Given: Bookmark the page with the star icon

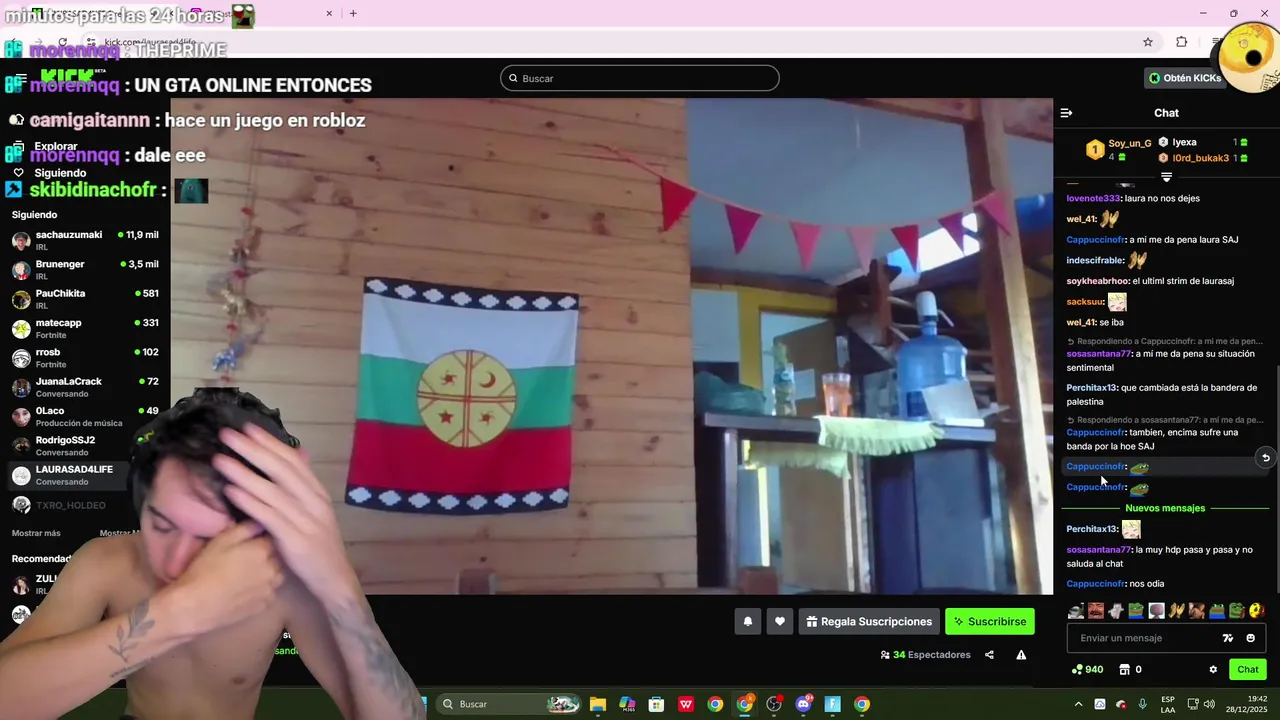Looking at the screenshot, I should click(x=1148, y=42).
